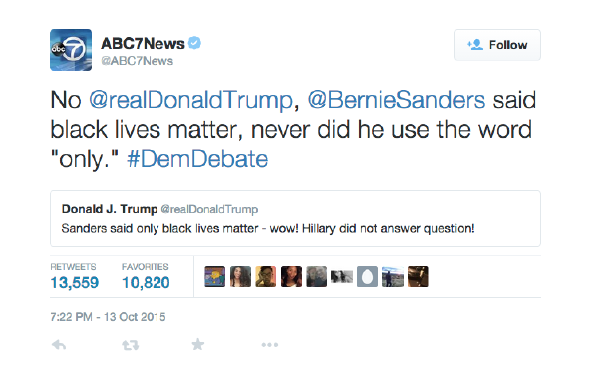
Task: Open the @realDonaldTrump mention in tweet text
Action: (191, 100)
